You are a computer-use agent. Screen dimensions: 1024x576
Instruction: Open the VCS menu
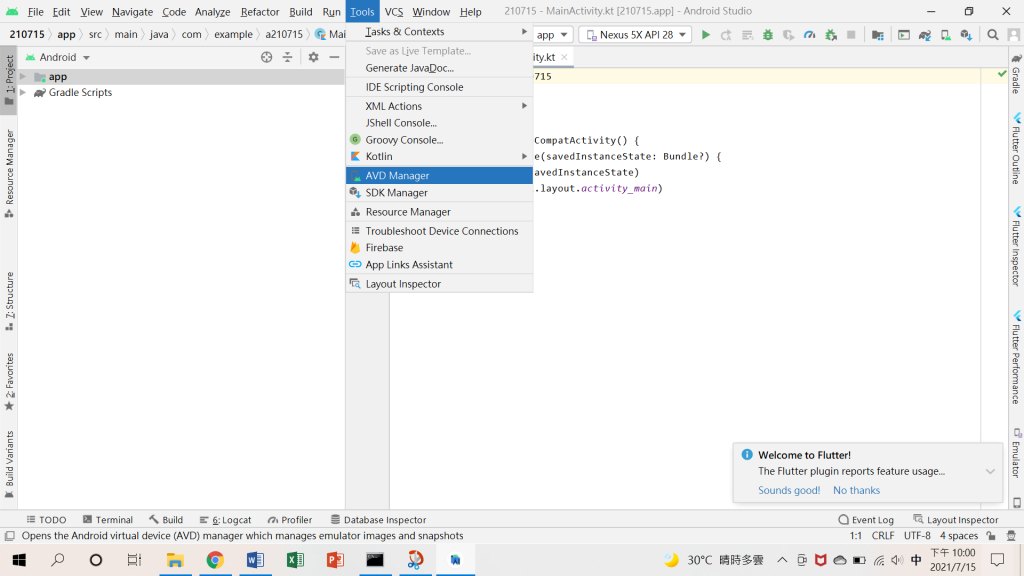[x=394, y=12]
